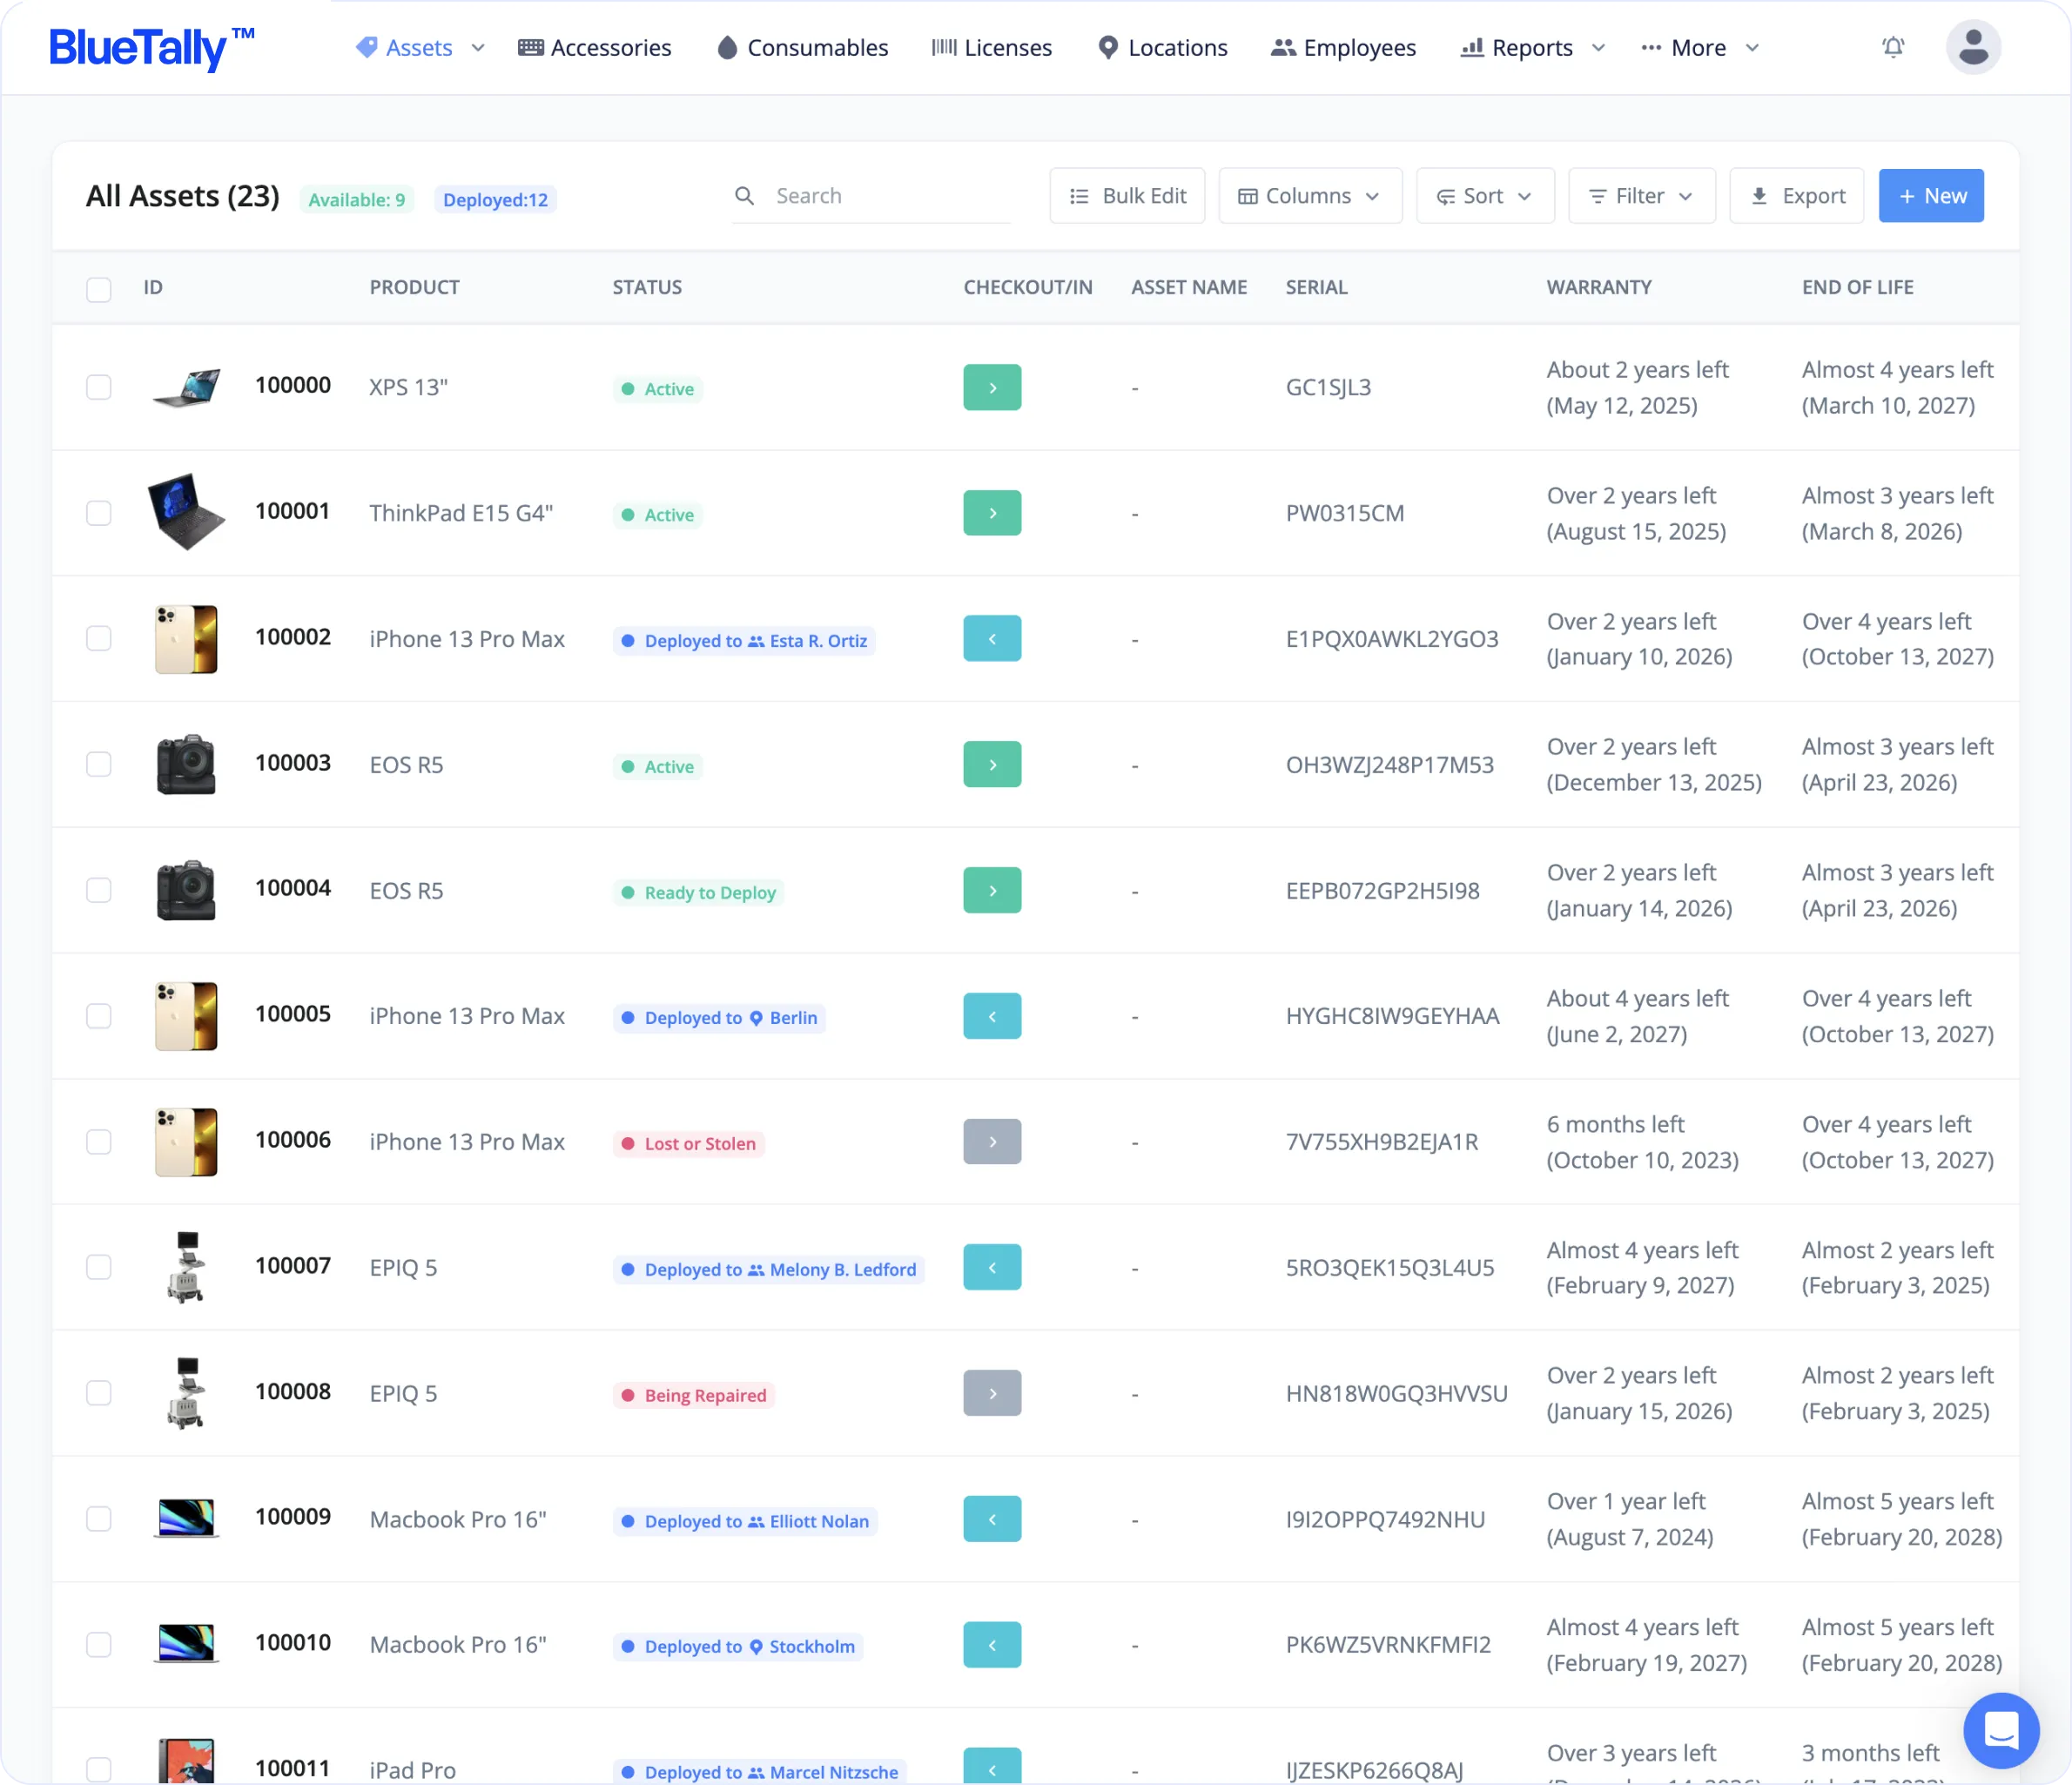Expand the Sort dropdown
The height and width of the screenshot is (1785, 2072).
(1484, 196)
